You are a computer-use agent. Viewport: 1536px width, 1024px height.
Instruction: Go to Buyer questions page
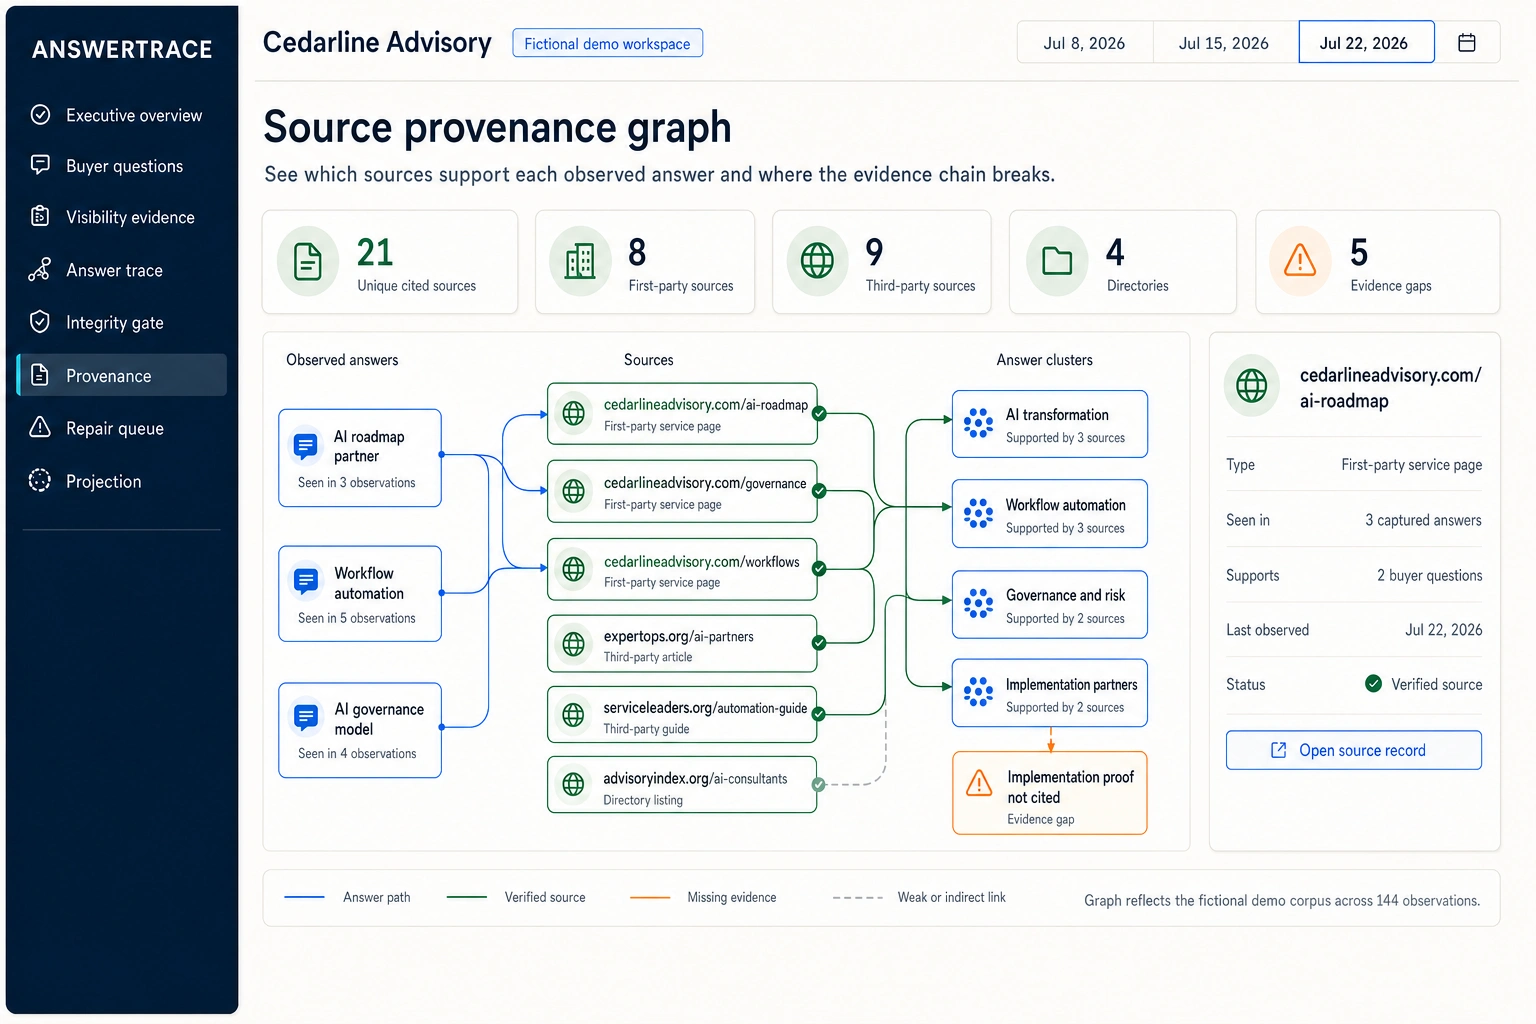pyautogui.click(x=121, y=166)
